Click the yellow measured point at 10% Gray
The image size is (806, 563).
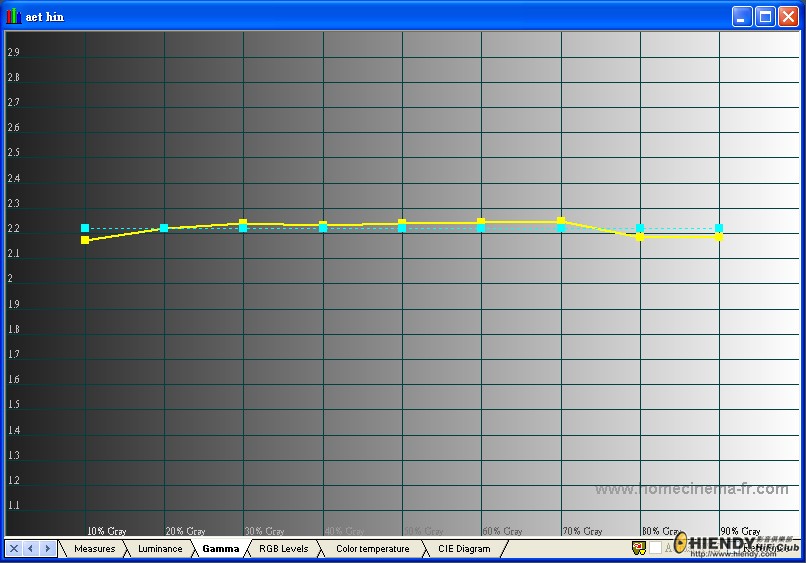85,240
